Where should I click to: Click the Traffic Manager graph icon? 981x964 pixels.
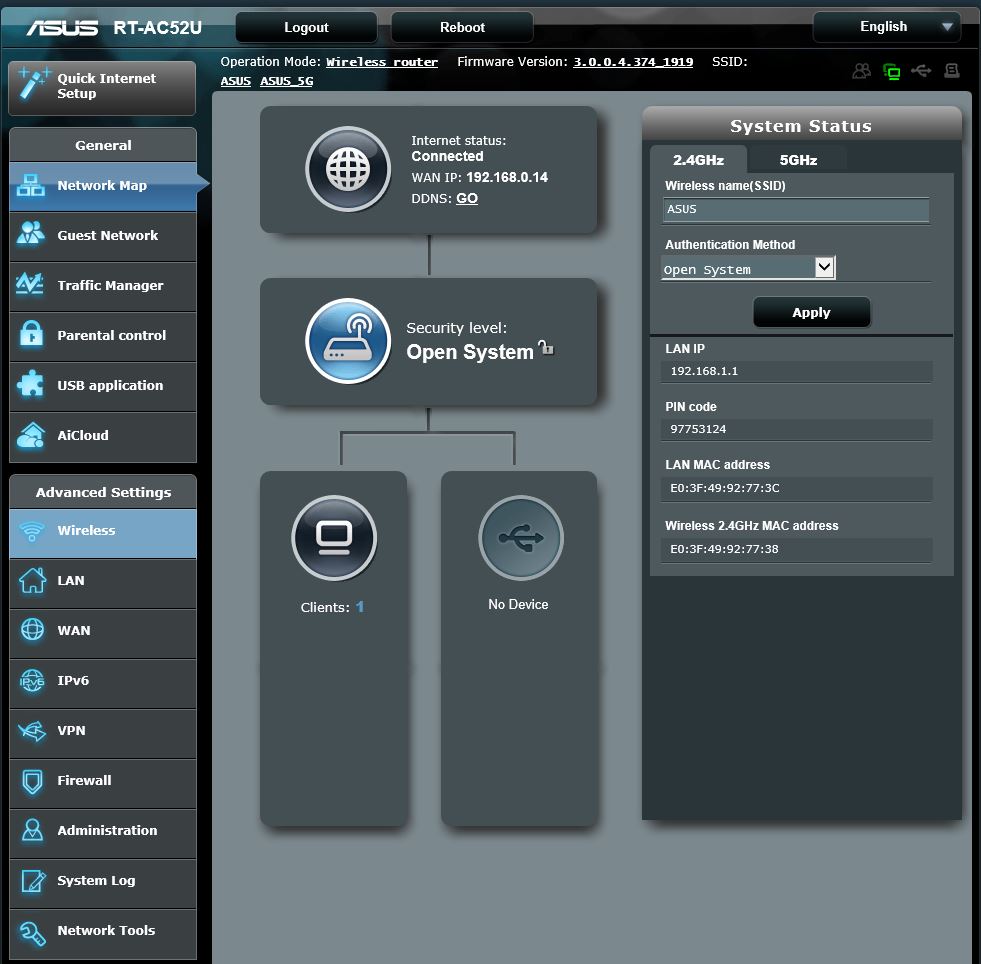(30, 284)
